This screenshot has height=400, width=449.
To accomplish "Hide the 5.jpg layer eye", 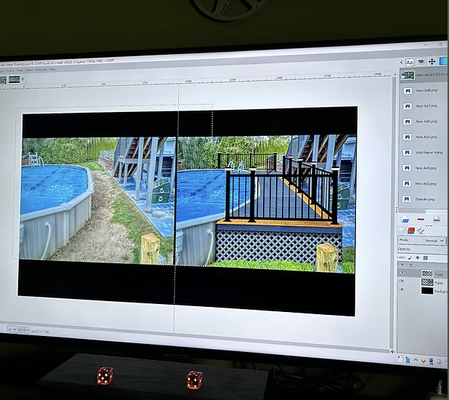I will 402,273.
